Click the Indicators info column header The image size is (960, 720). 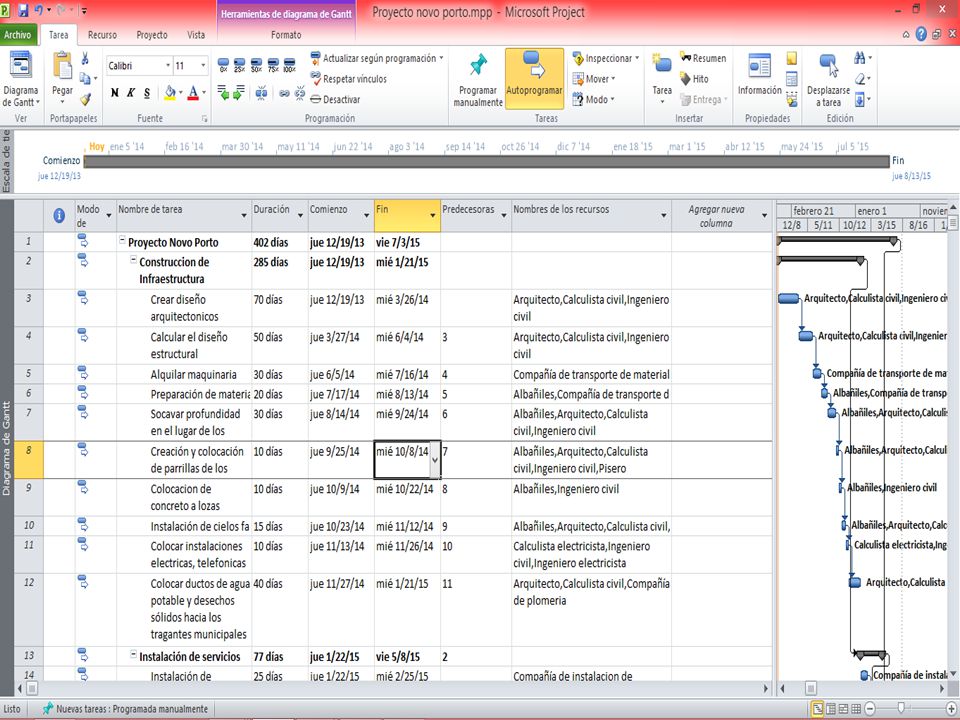tap(59, 216)
